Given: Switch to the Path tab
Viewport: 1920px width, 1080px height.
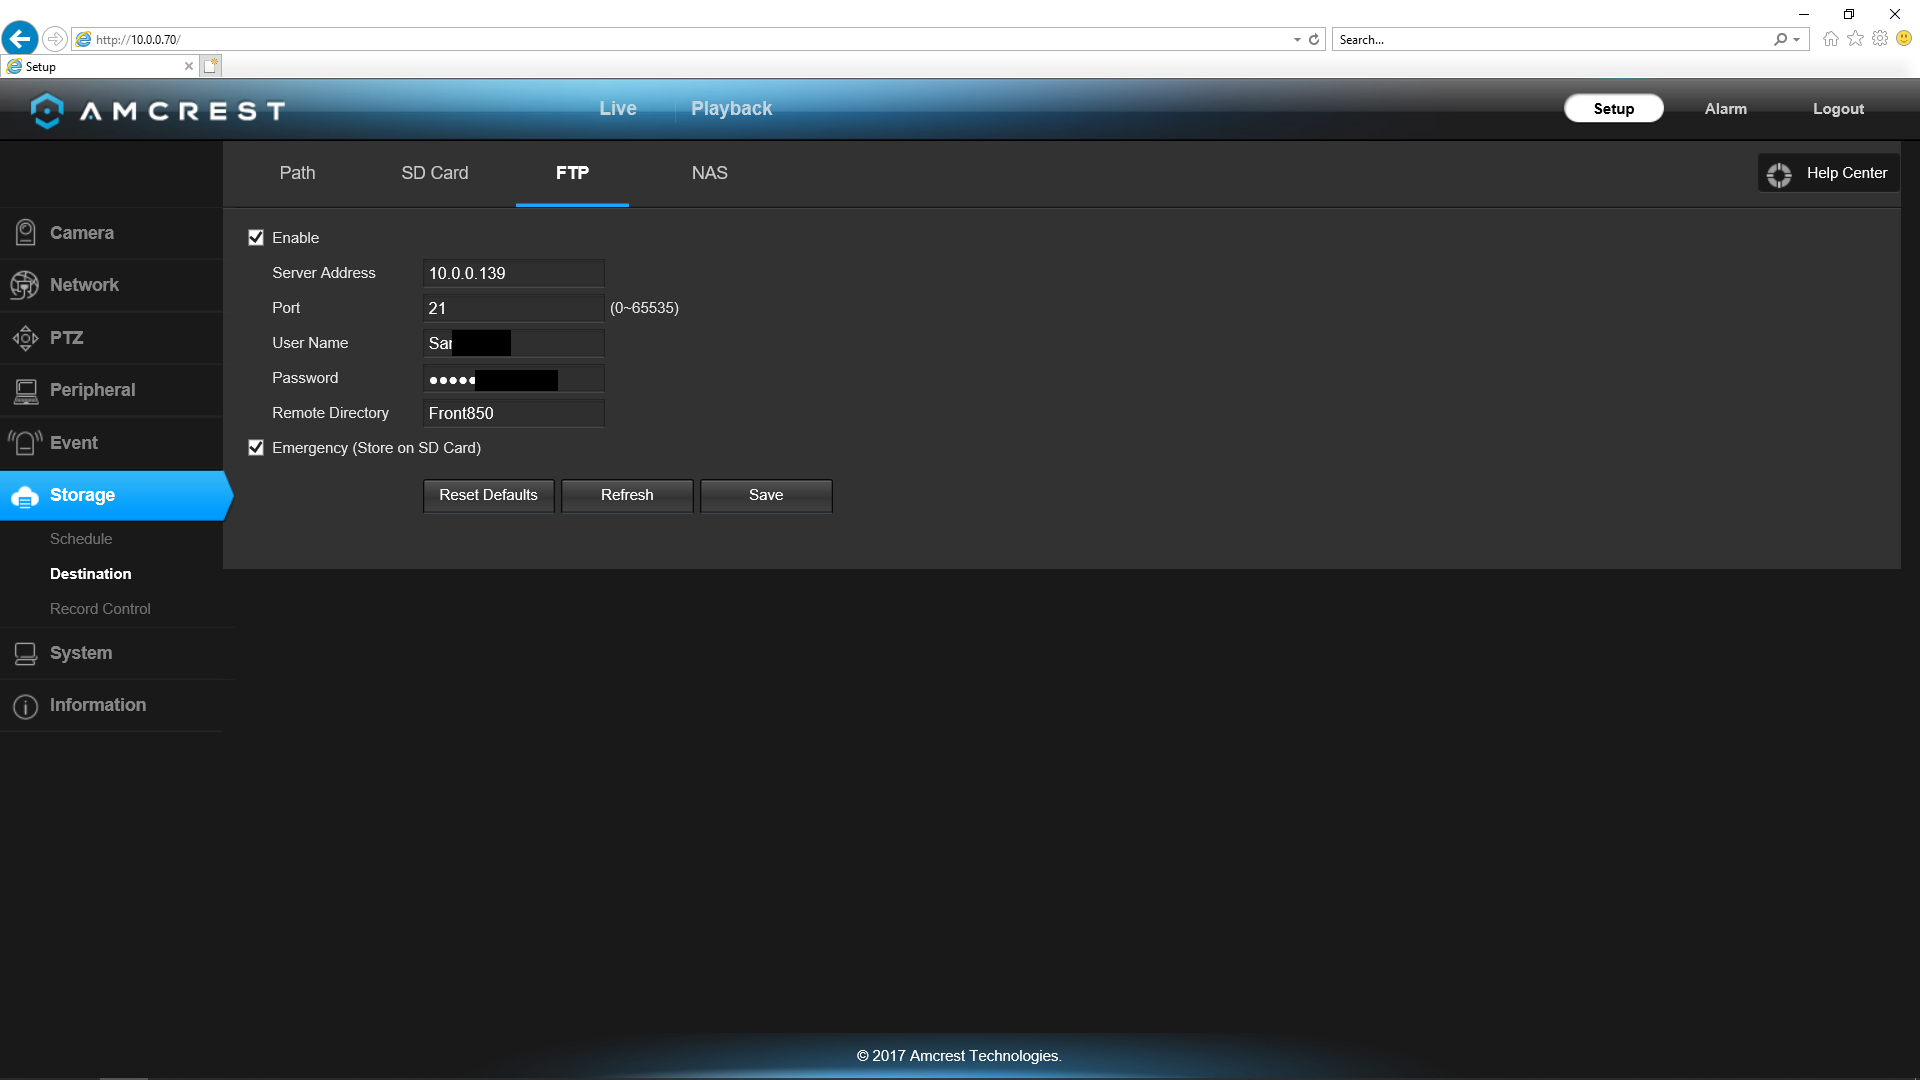Looking at the screenshot, I should click(x=297, y=174).
